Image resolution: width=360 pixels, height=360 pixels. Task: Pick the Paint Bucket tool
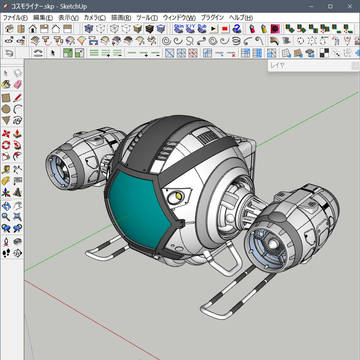(6, 84)
